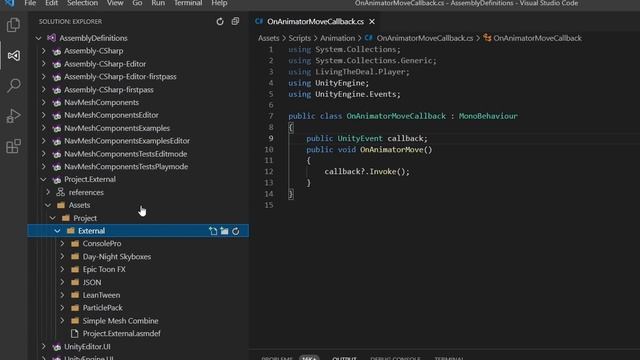The height and width of the screenshot is (360, 640).
Task: Click line number 9 in the gutter
Action: coord(271,138)
